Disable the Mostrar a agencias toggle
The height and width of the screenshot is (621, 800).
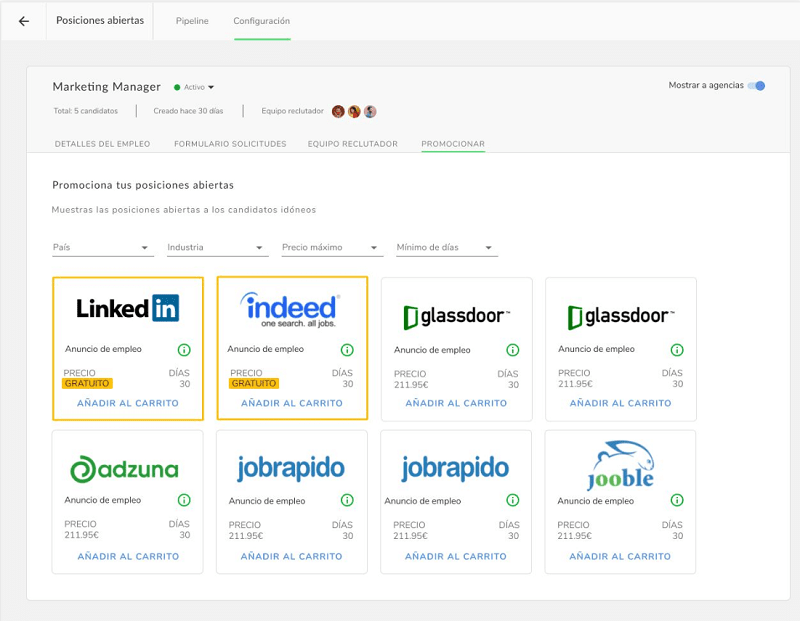758,86
